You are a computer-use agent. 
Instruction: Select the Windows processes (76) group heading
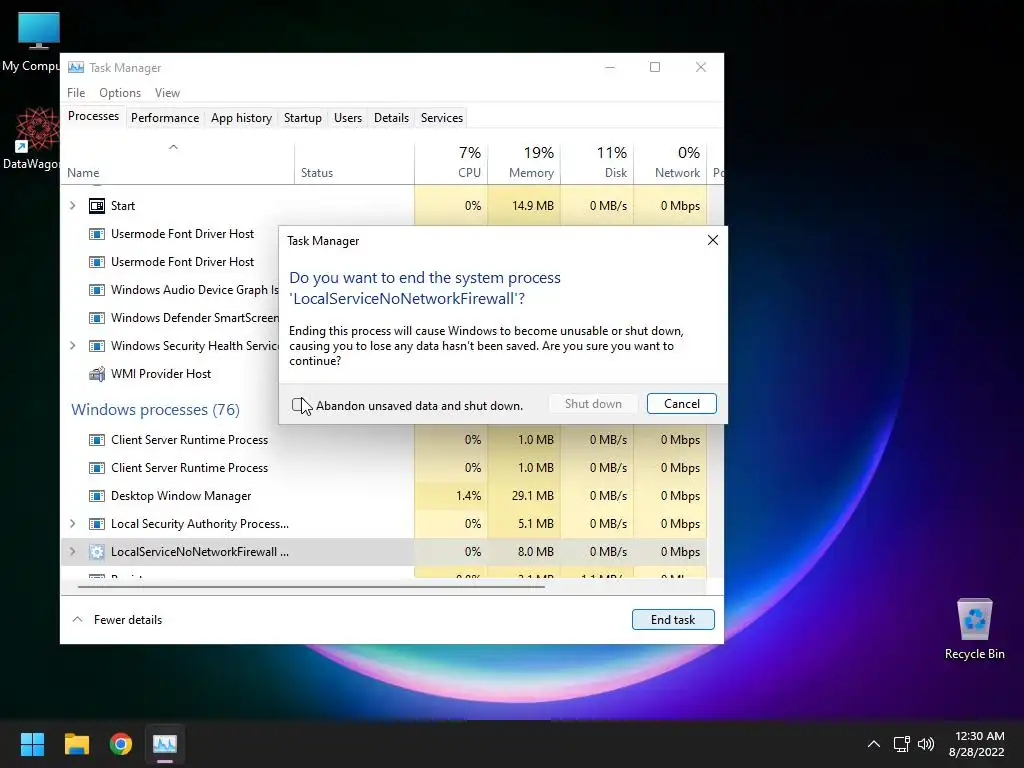click(155, 409)
